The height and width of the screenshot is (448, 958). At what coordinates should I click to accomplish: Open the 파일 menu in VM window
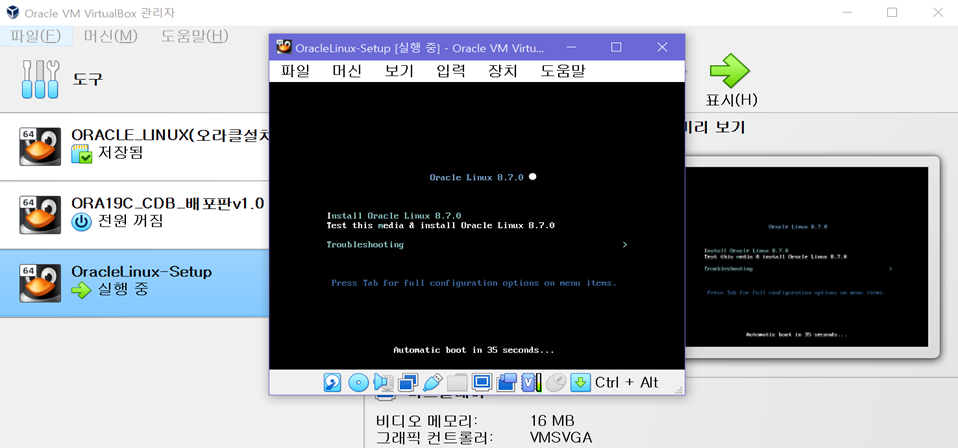(x=296, y=71)
